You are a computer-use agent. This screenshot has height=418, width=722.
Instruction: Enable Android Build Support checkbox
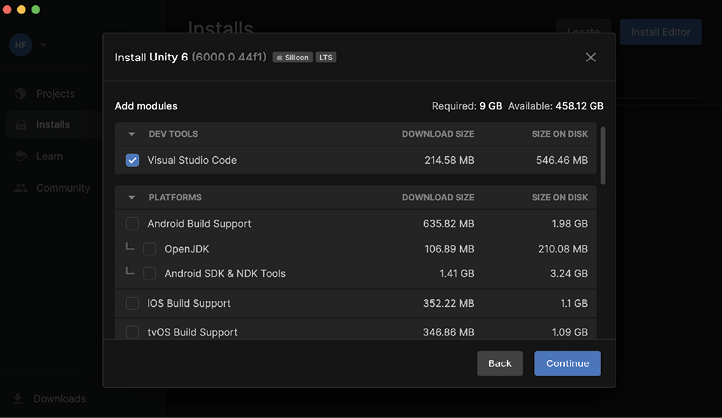click(132, 224)
